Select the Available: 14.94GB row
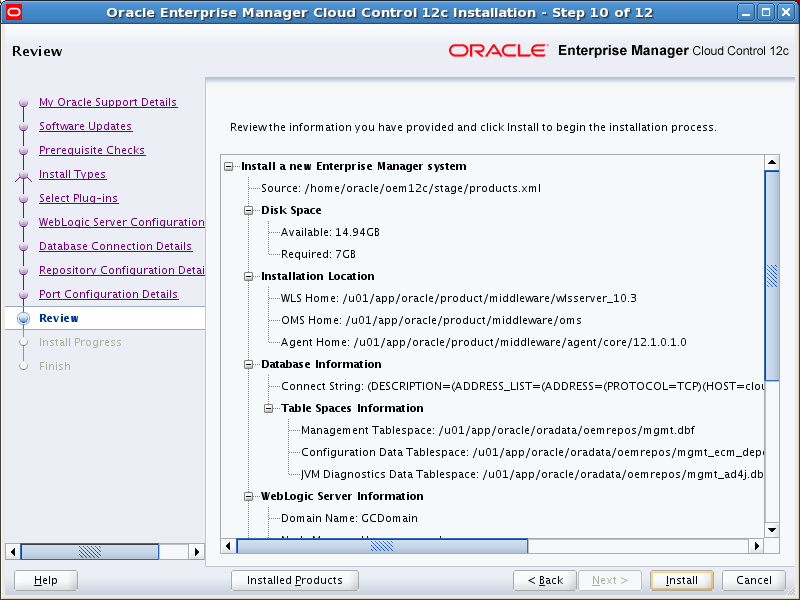Image resolution: width=800 pixels, height=600 pixels. [330, 232]
